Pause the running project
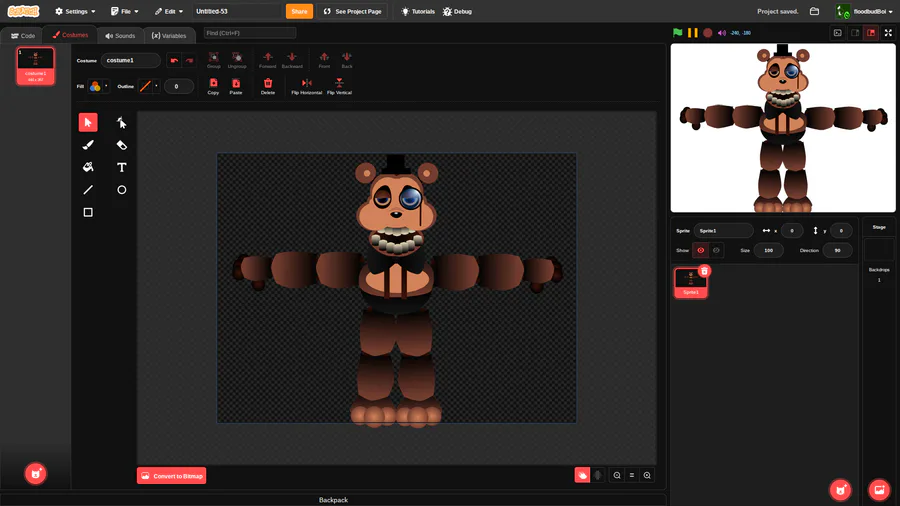This screenshot has width=900, height=506. (x=693, y=33)
